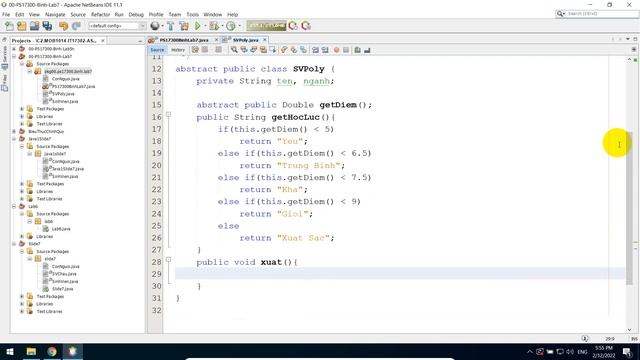640x360 pixels.
Task: Click the Find Previous Occurrence icon
Action: (x=244, y=50)
